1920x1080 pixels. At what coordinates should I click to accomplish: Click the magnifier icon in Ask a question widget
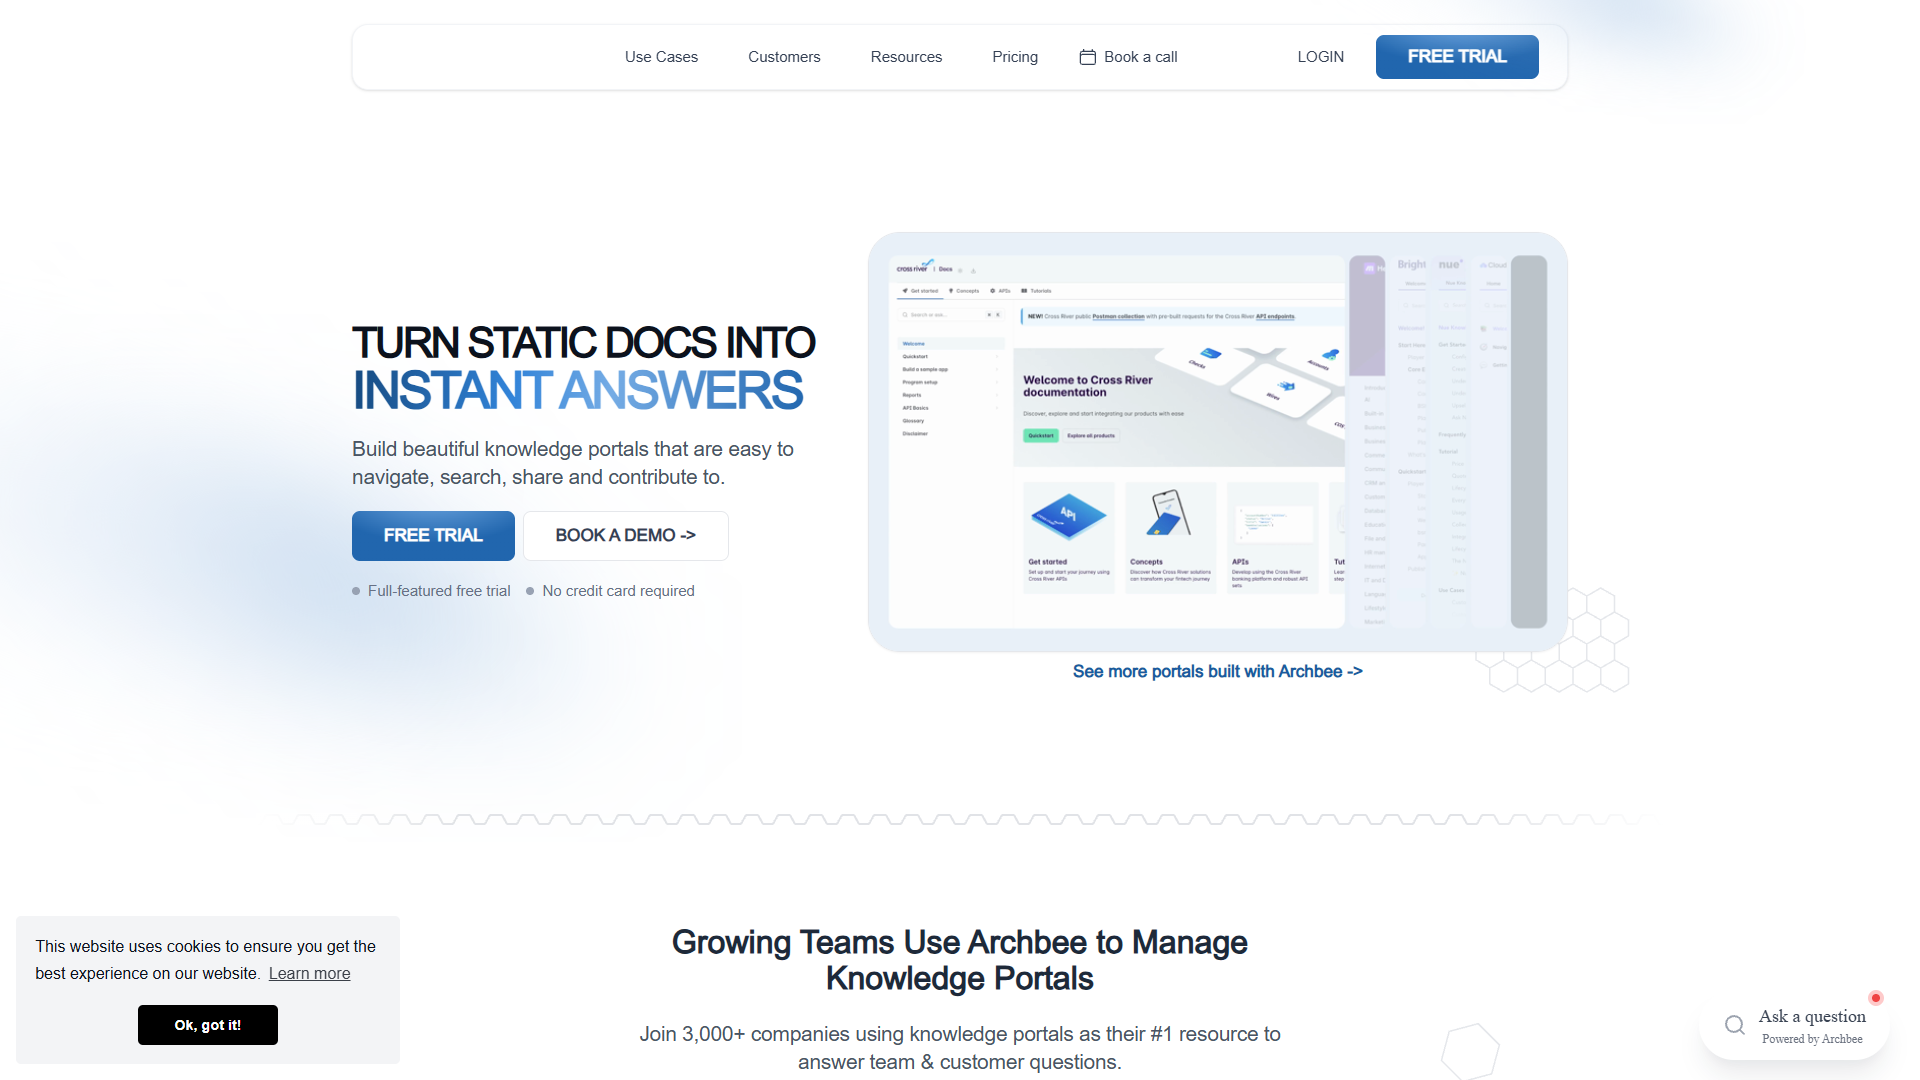point(1735,1025)
